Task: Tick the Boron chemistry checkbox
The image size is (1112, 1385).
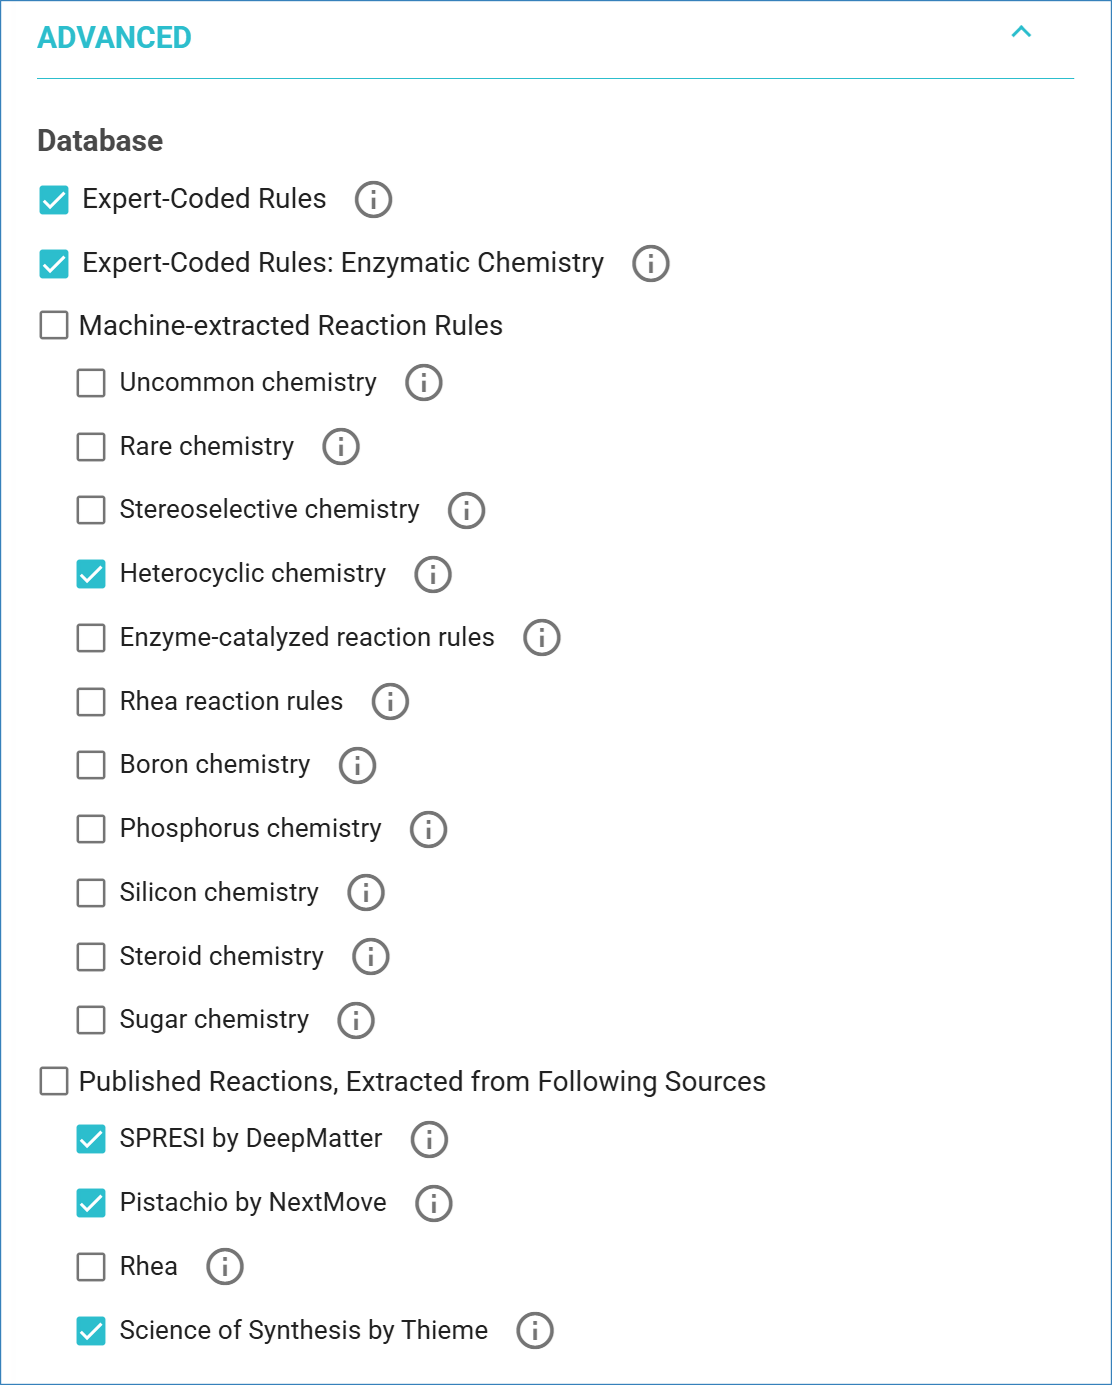Action: (91, 765)
